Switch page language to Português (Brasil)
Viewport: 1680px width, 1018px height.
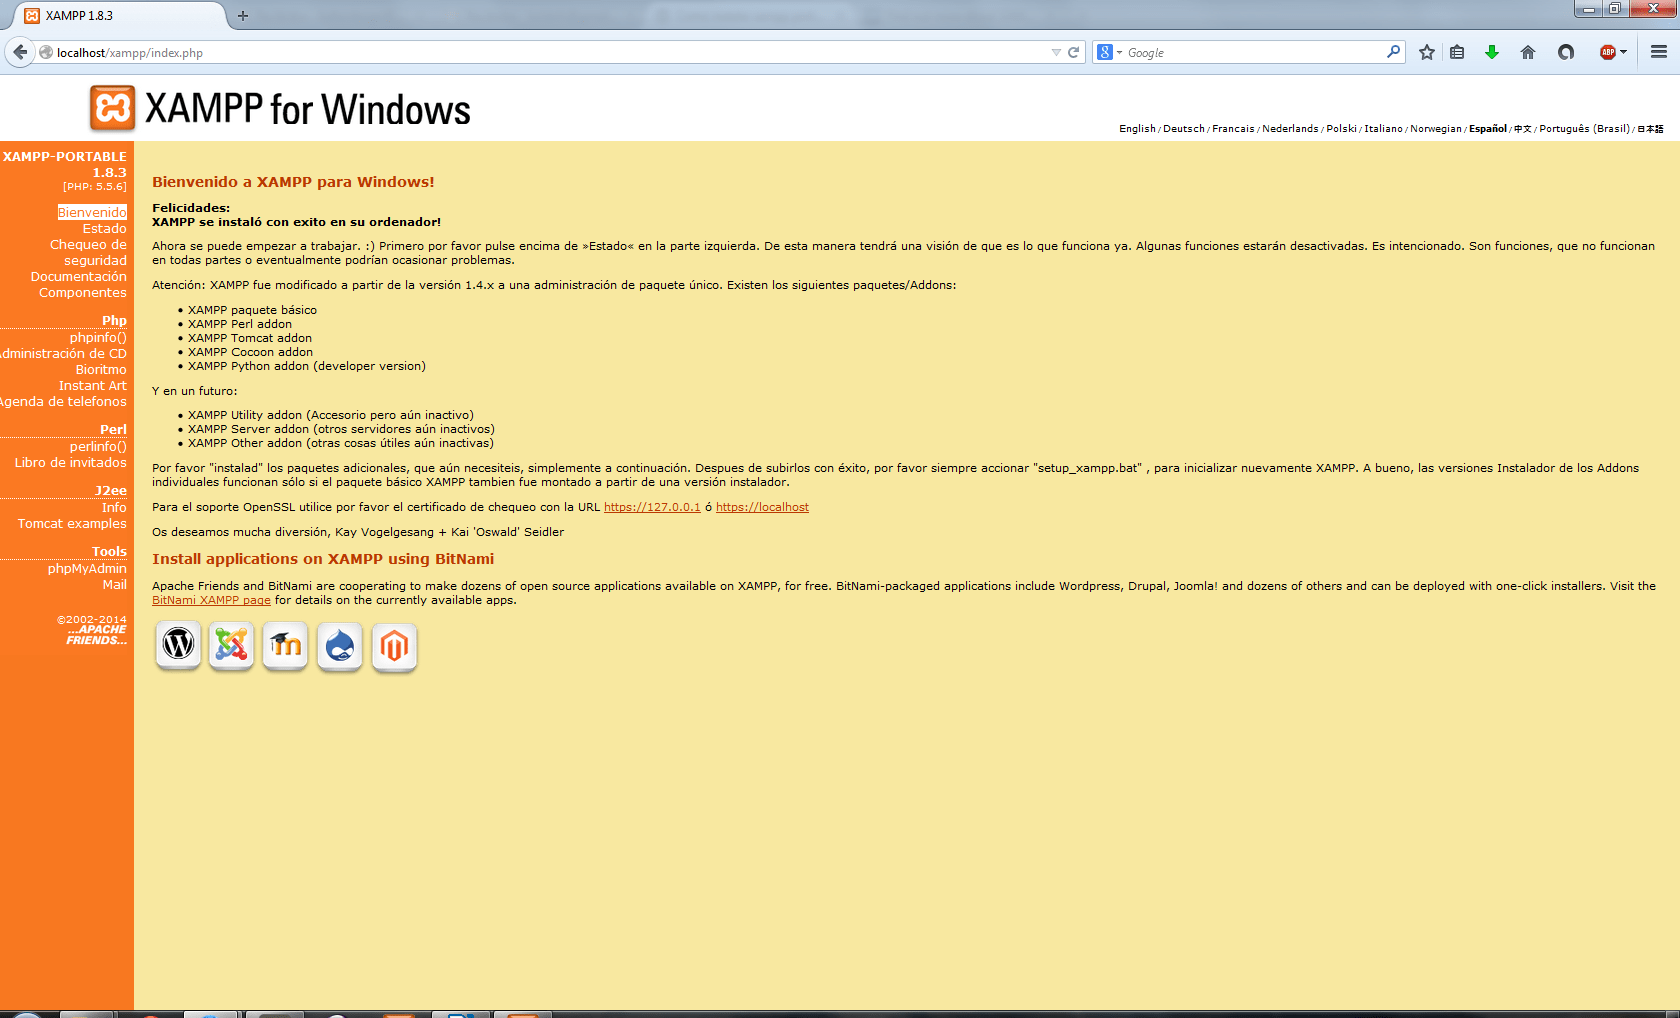(x=1585, y=128)
